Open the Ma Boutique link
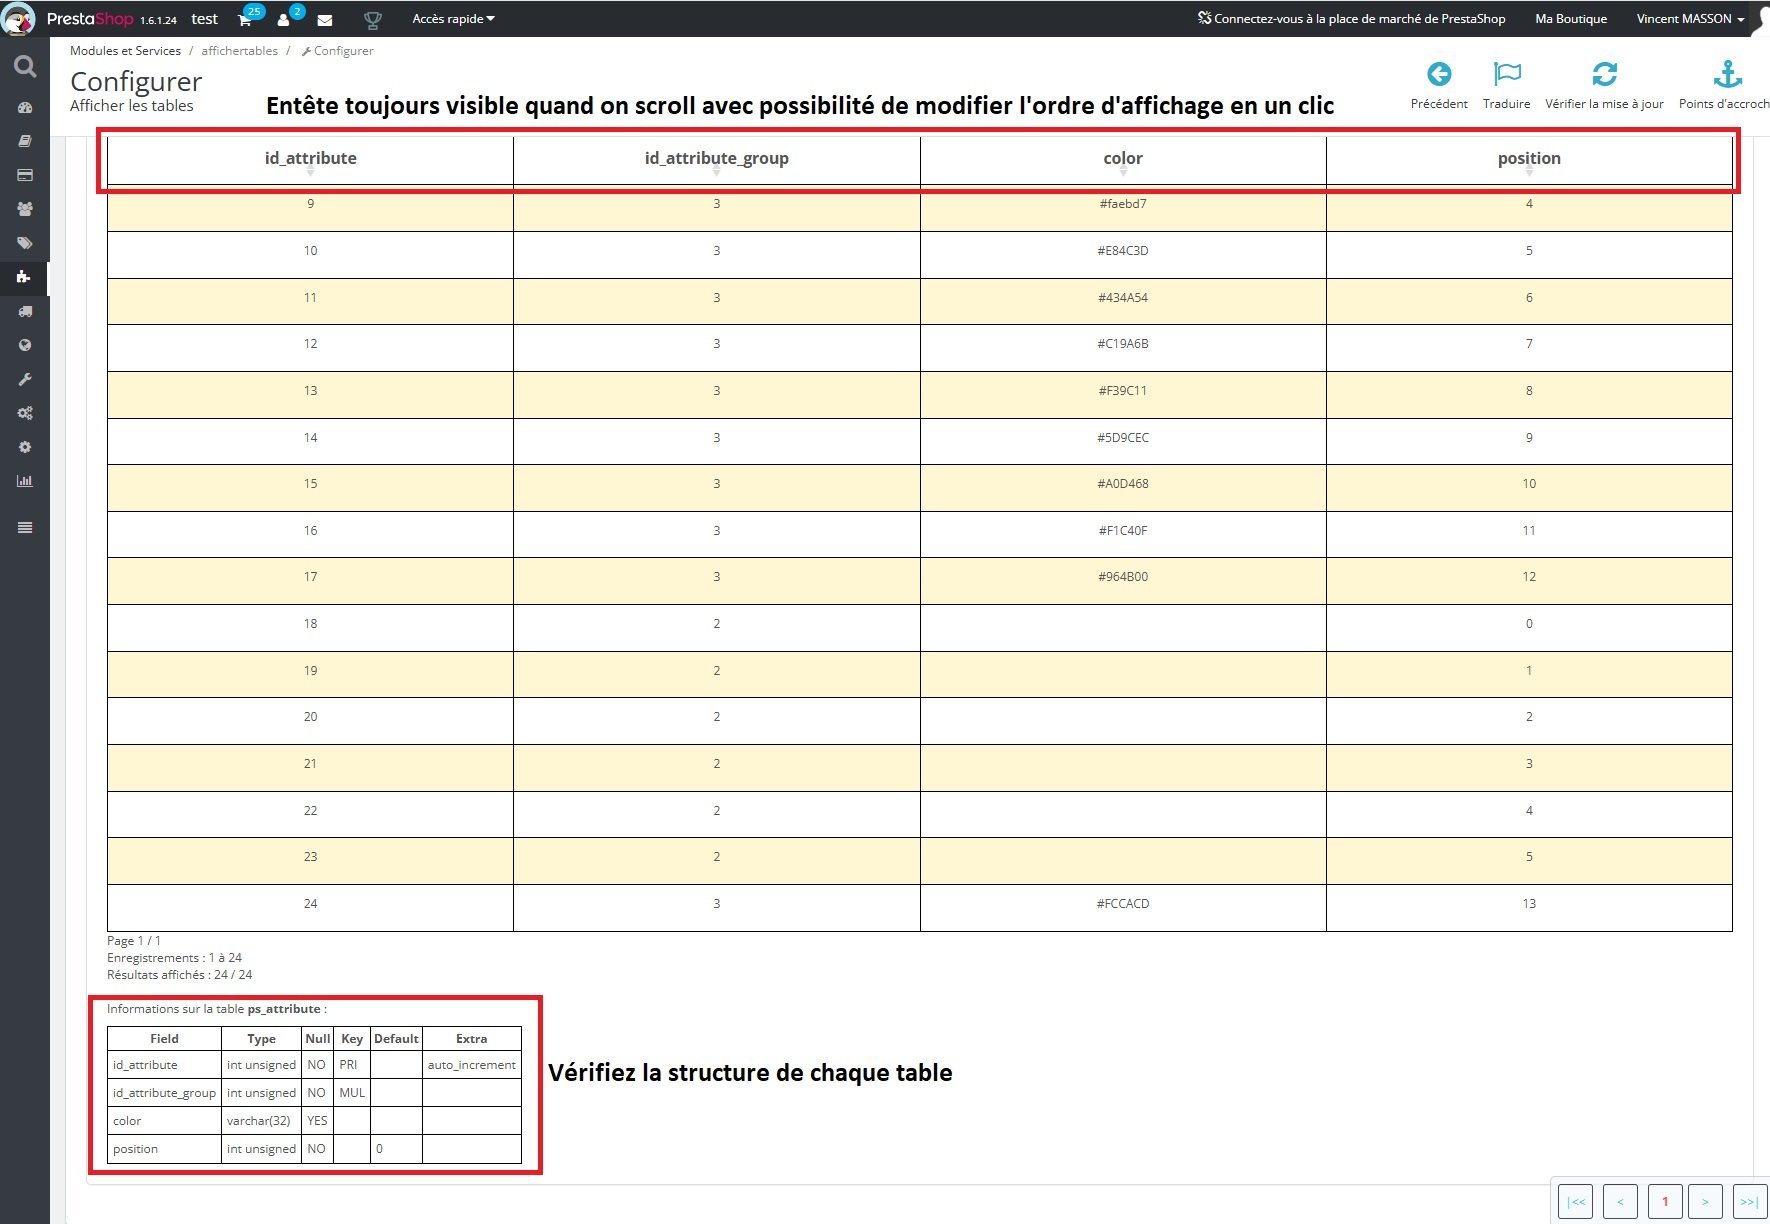The height and width of the screenshot is (1224, 1770). [1571, 19]
